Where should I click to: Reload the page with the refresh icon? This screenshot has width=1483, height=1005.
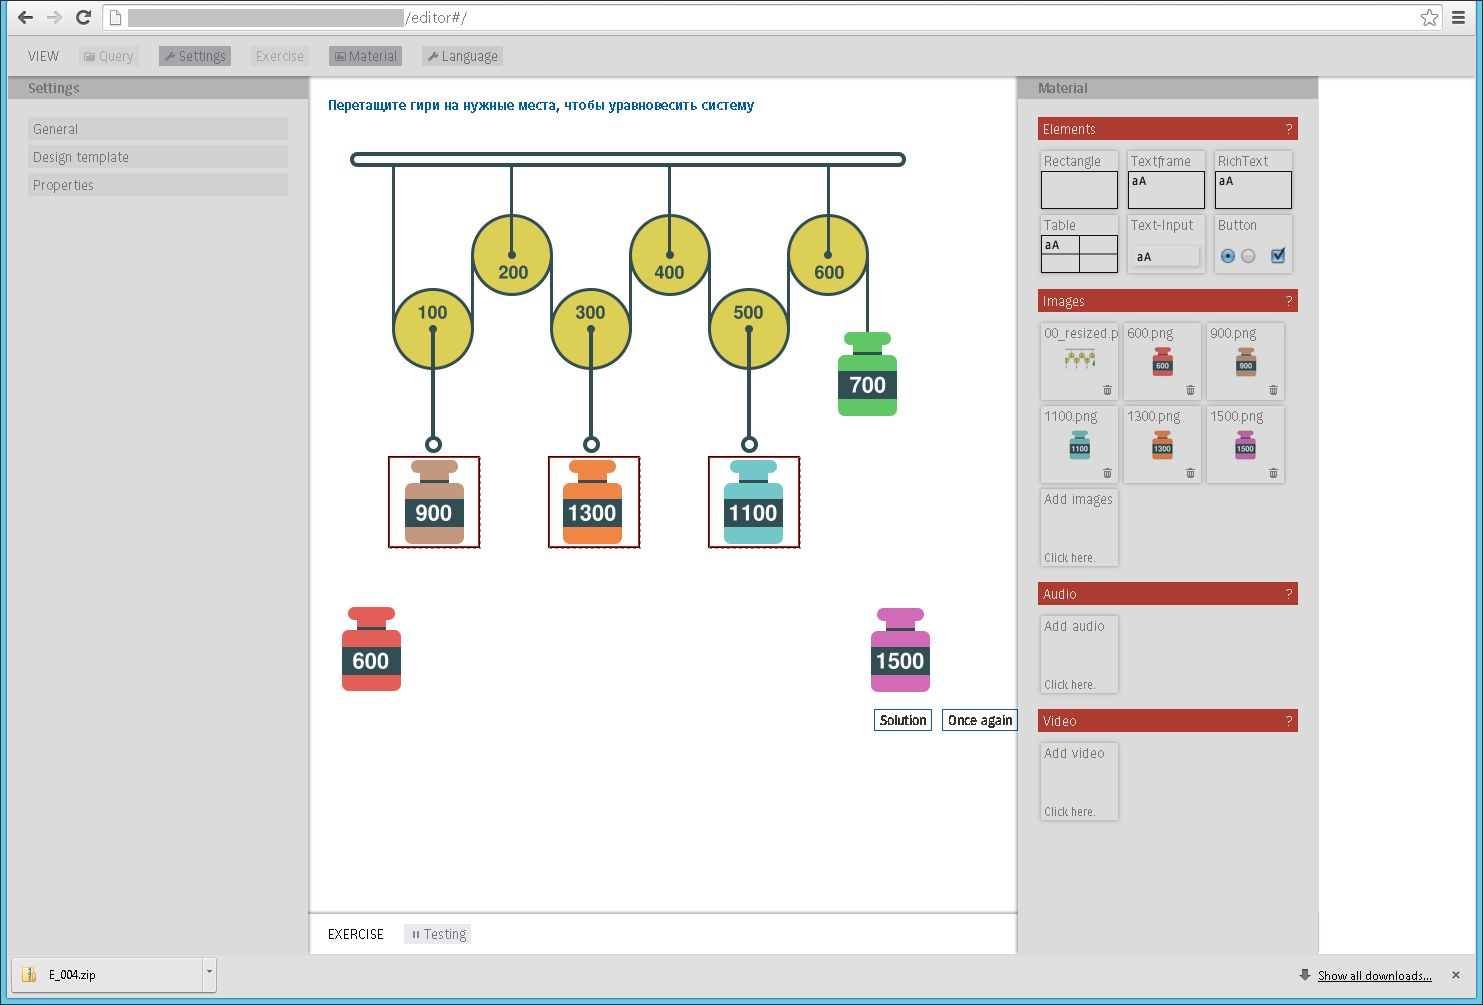pyautogui.click(x=84, y=17)
